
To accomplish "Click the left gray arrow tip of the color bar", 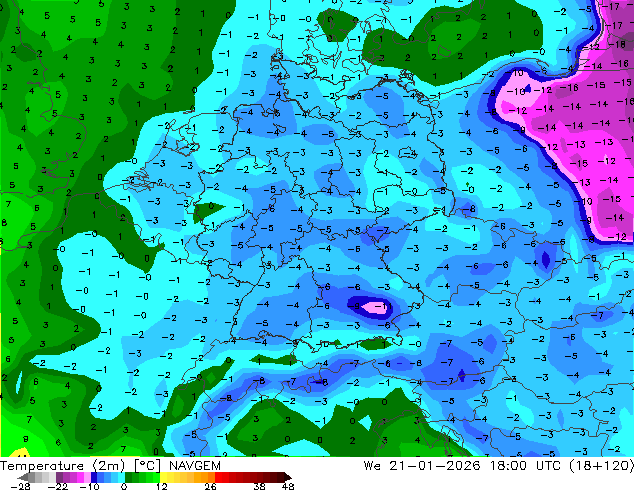I will (22, 477).
